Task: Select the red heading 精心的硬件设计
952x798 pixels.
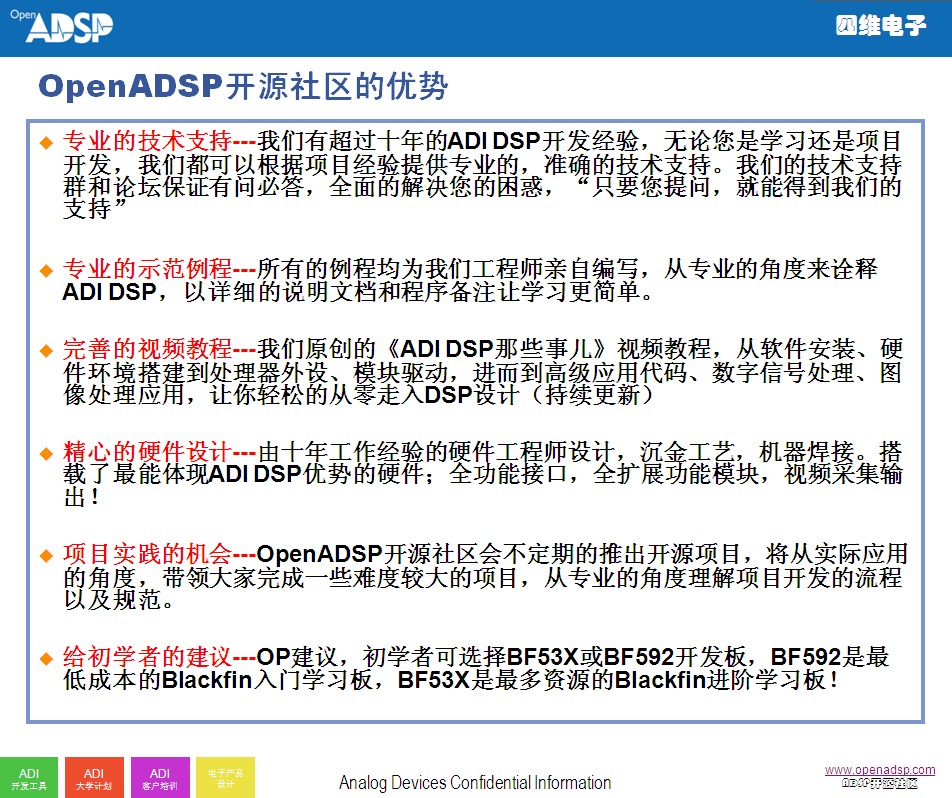Action: click(x=148, y=451)
